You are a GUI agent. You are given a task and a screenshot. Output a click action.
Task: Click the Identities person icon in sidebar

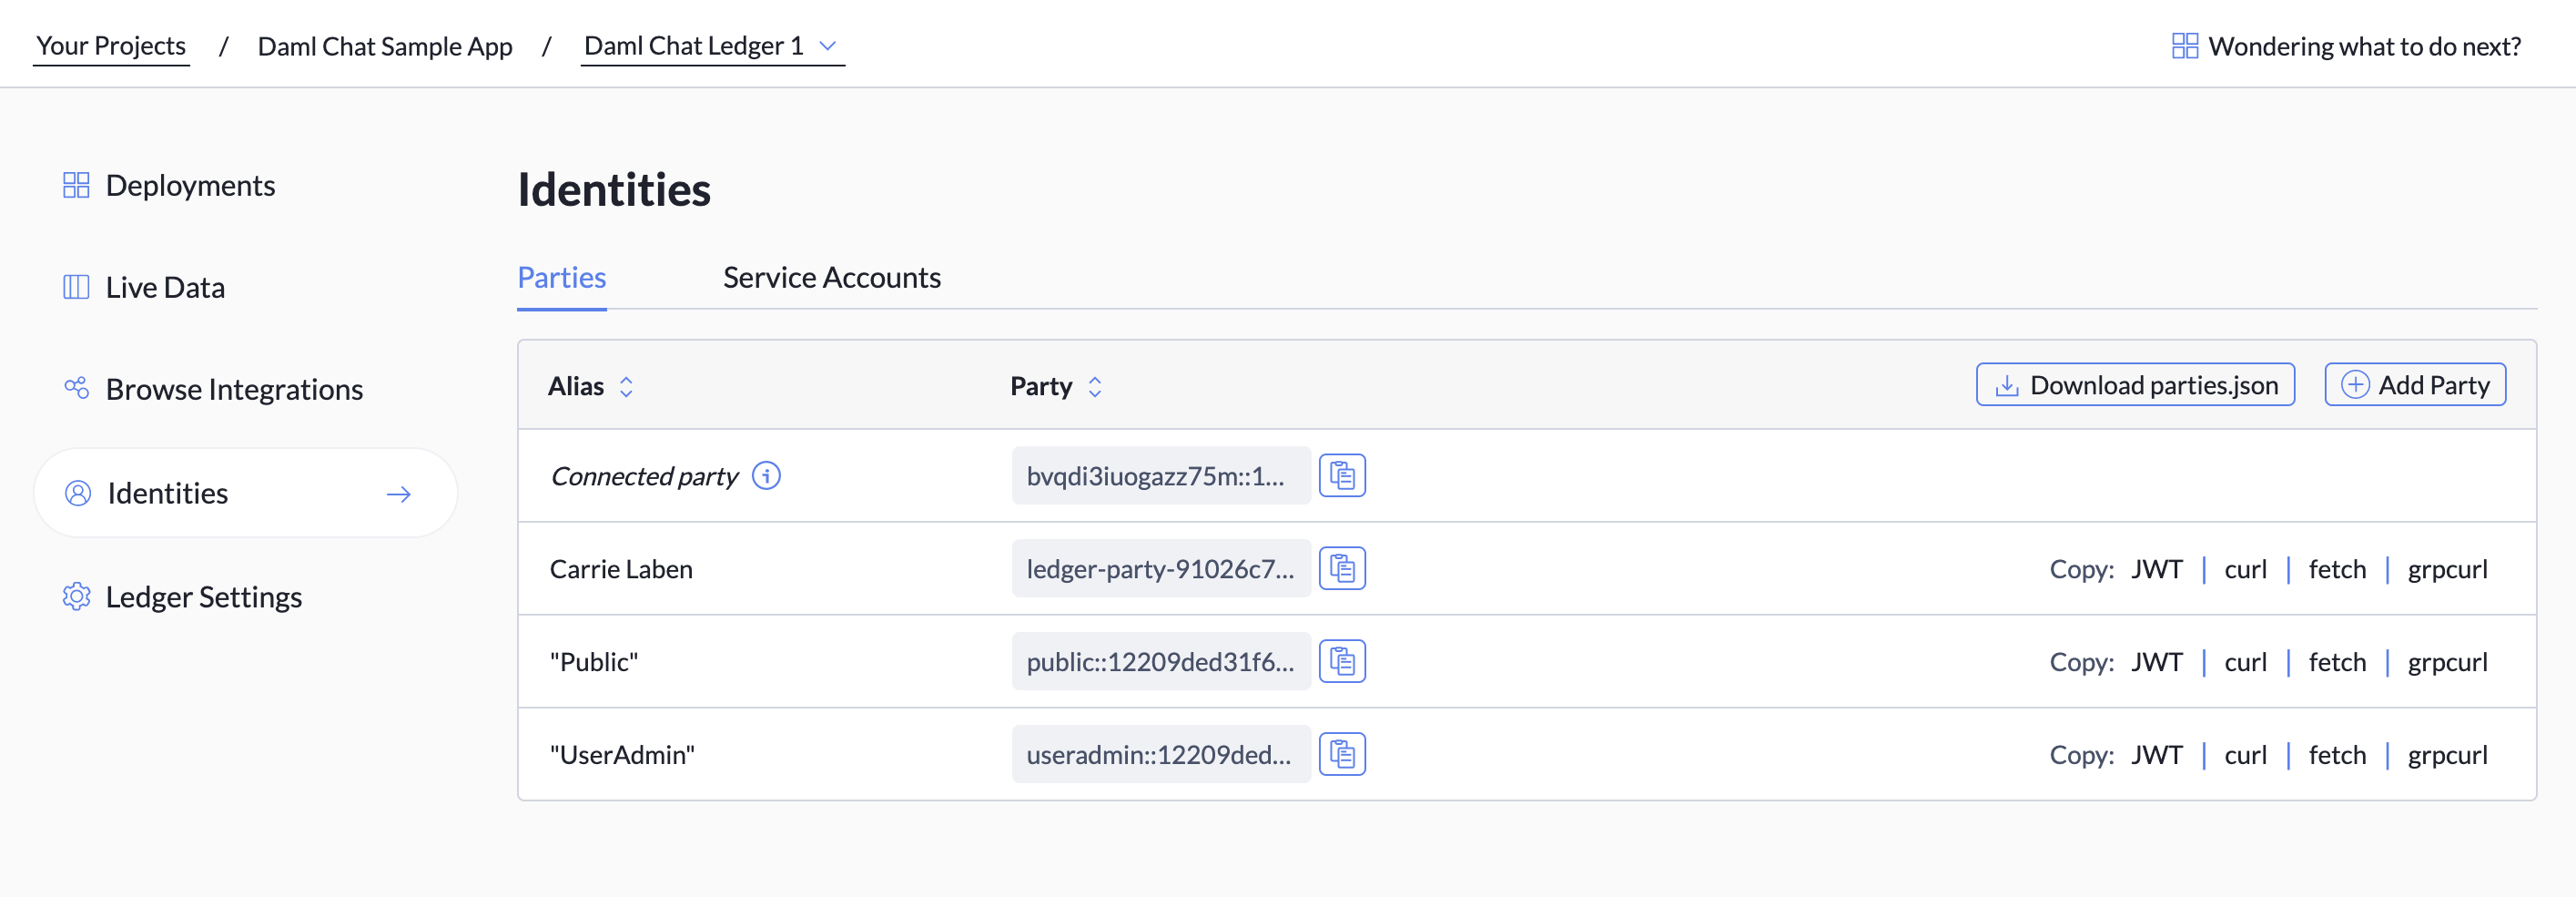[x=79, y=492]
